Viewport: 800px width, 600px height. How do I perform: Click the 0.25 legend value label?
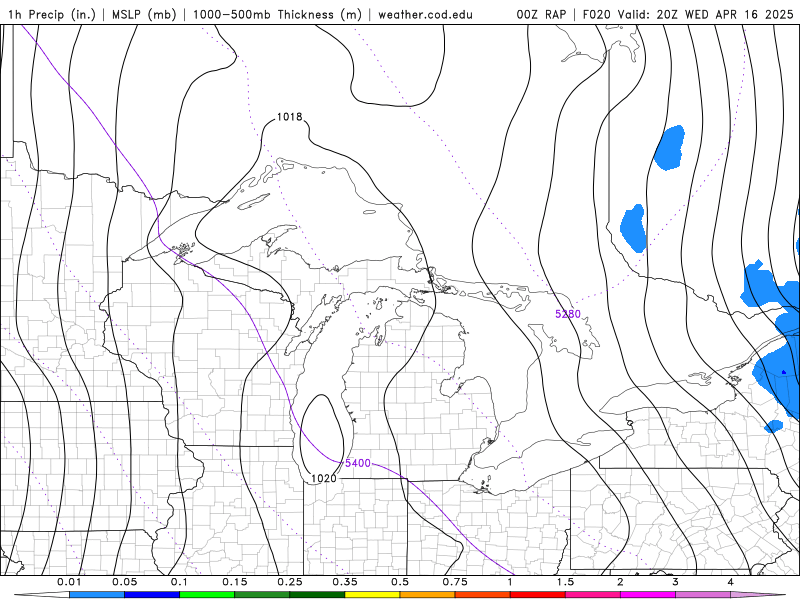click(x=289, y=582)
